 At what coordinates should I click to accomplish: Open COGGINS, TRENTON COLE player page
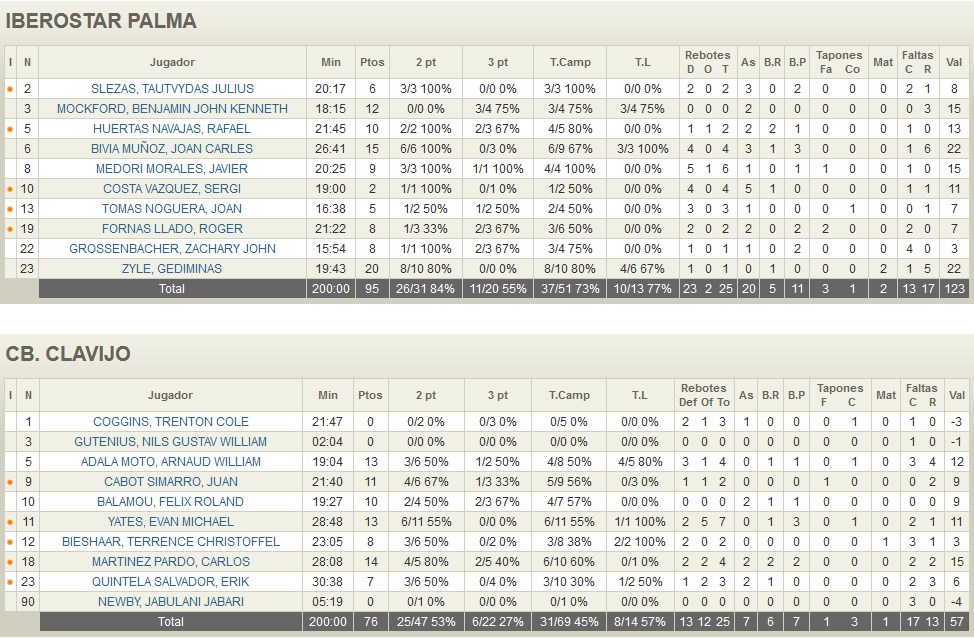(x=171, y=422)
